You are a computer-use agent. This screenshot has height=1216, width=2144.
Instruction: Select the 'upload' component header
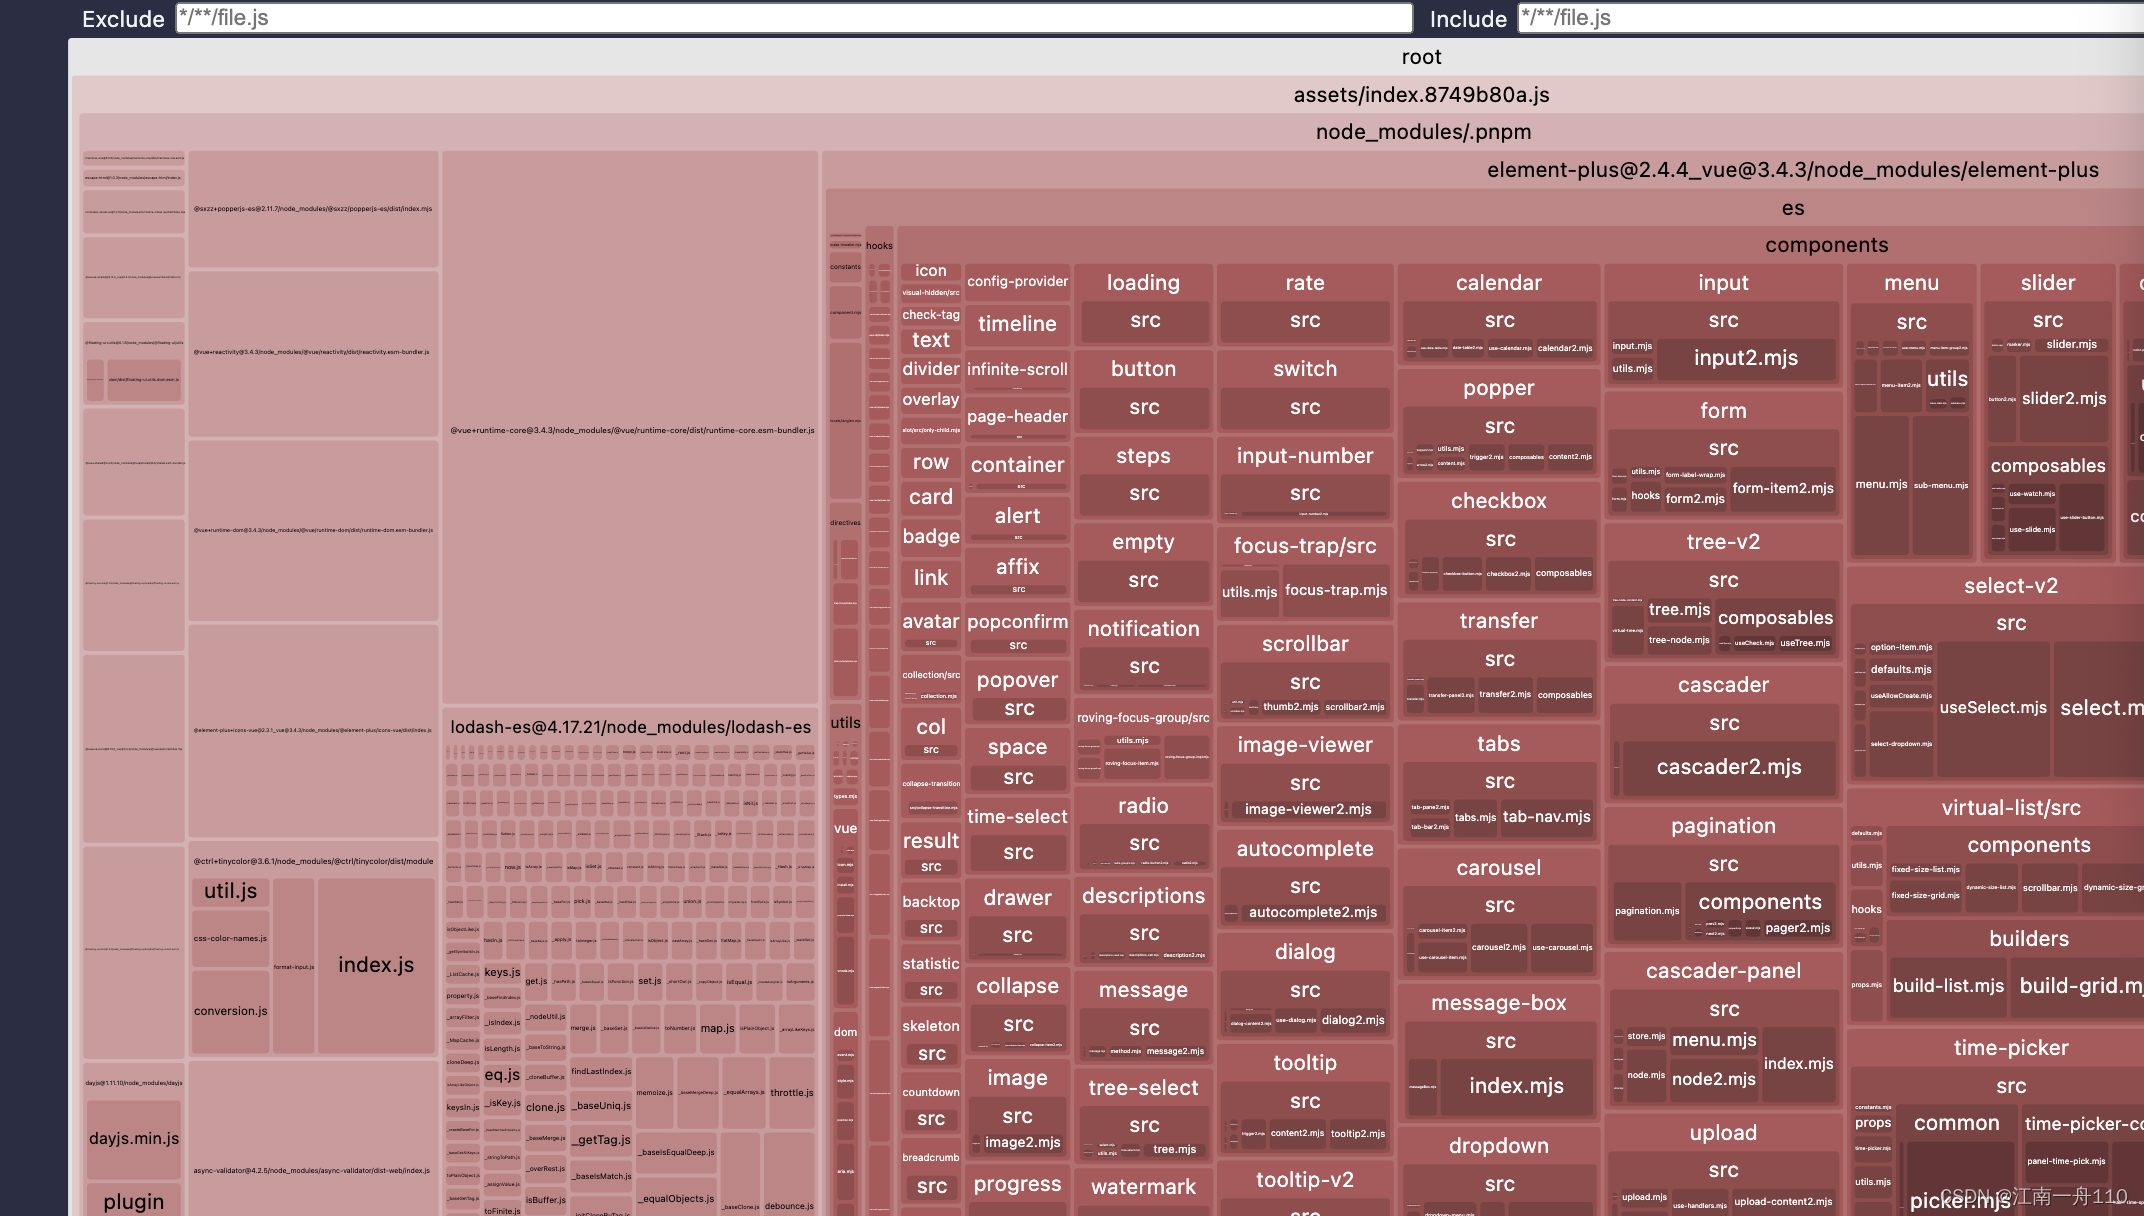tap(1723, 1133)
